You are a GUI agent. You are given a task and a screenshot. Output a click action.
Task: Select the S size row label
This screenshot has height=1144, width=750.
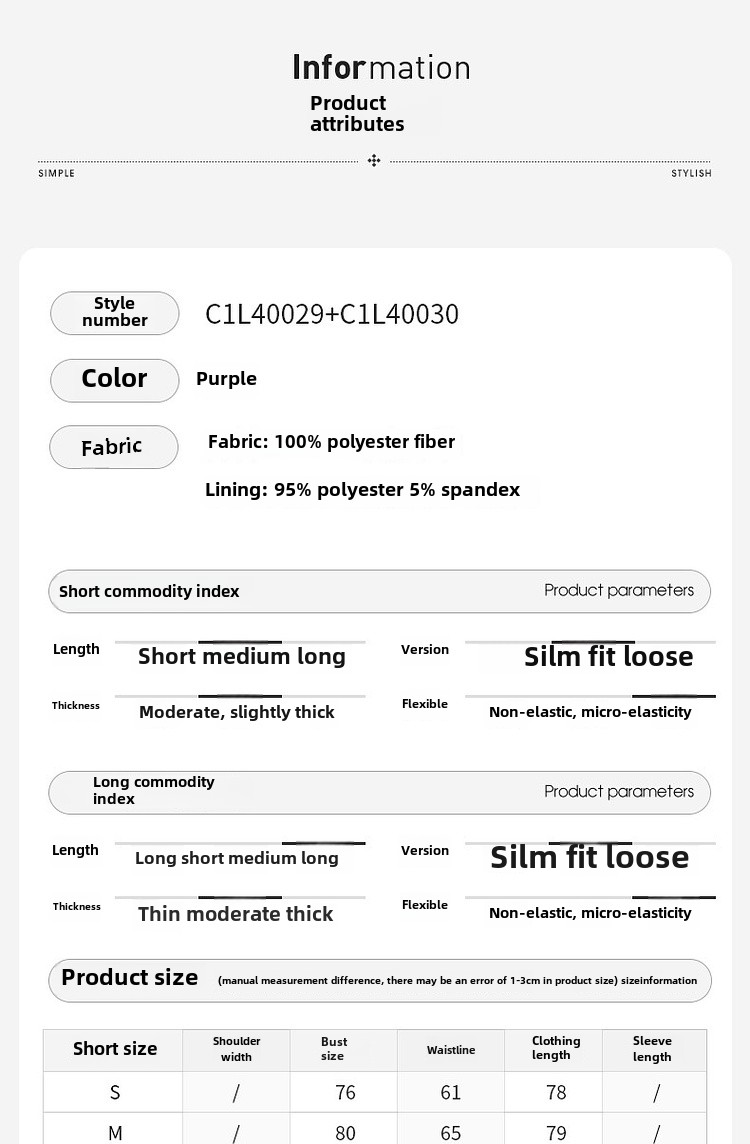(x=115, y=1093)
